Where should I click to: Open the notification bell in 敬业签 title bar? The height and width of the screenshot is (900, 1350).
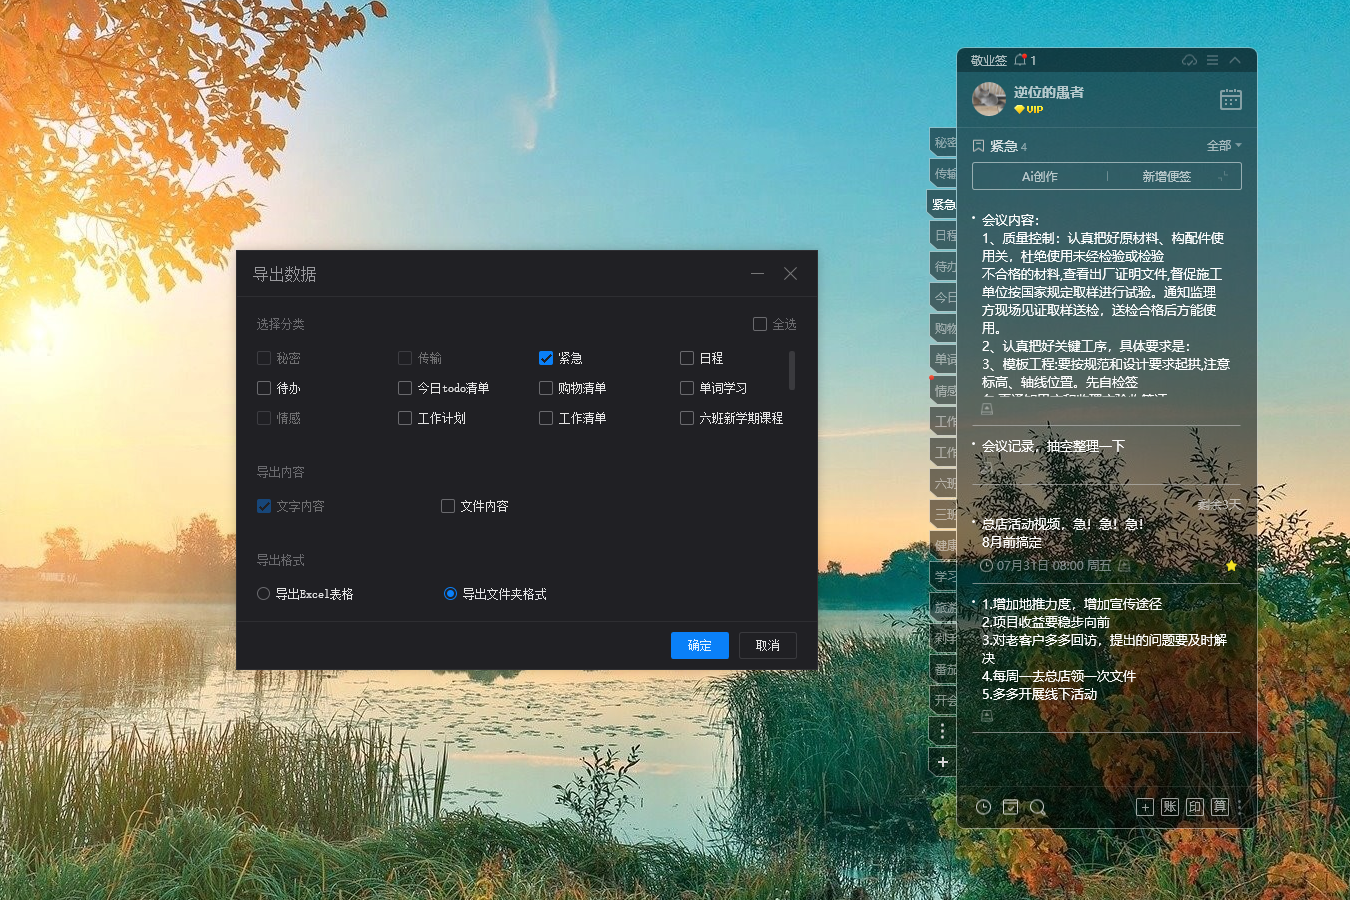coord(1020,60)
